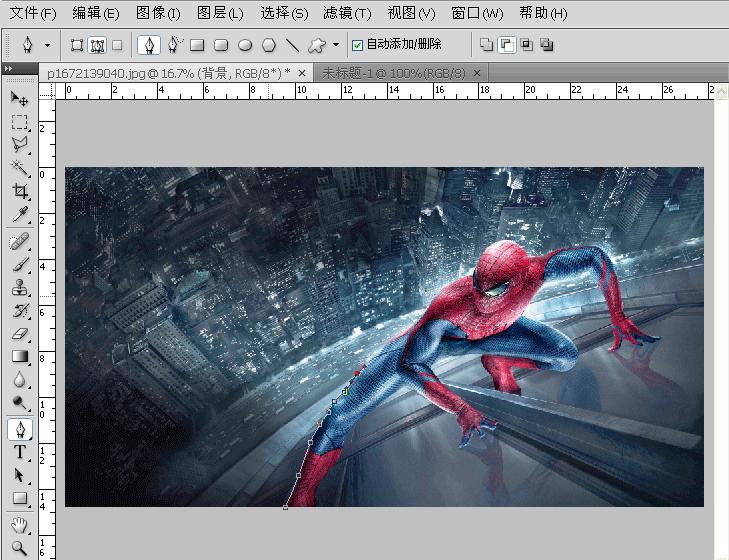Select the Horizontal Type tool
The height and width of the screenshot is (560, 729).
point(19,453)
